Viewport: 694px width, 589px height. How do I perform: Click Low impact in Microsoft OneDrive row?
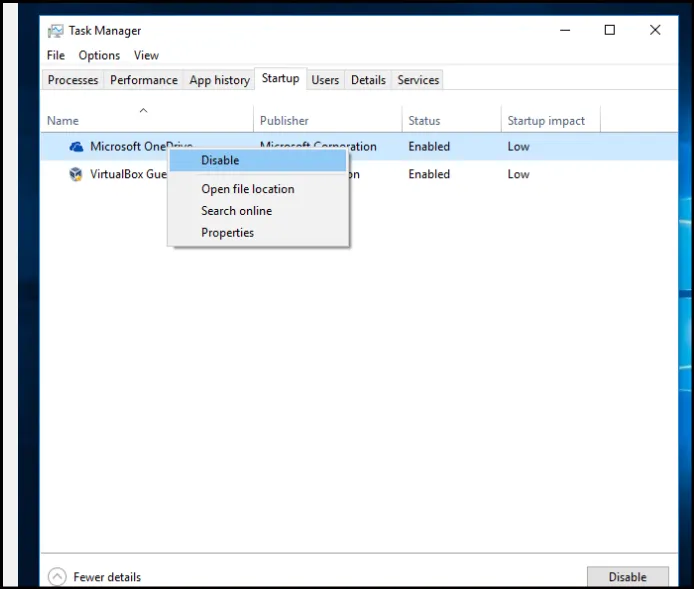point(518,146)
